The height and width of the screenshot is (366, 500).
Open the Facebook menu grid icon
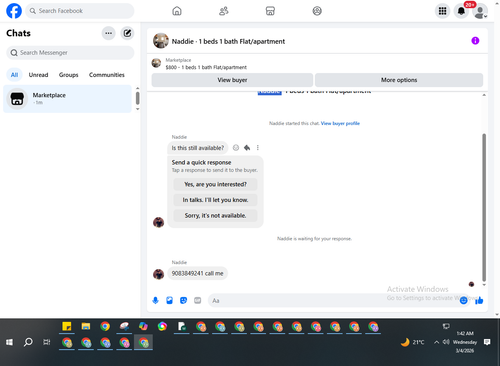(x=442, y=11)
